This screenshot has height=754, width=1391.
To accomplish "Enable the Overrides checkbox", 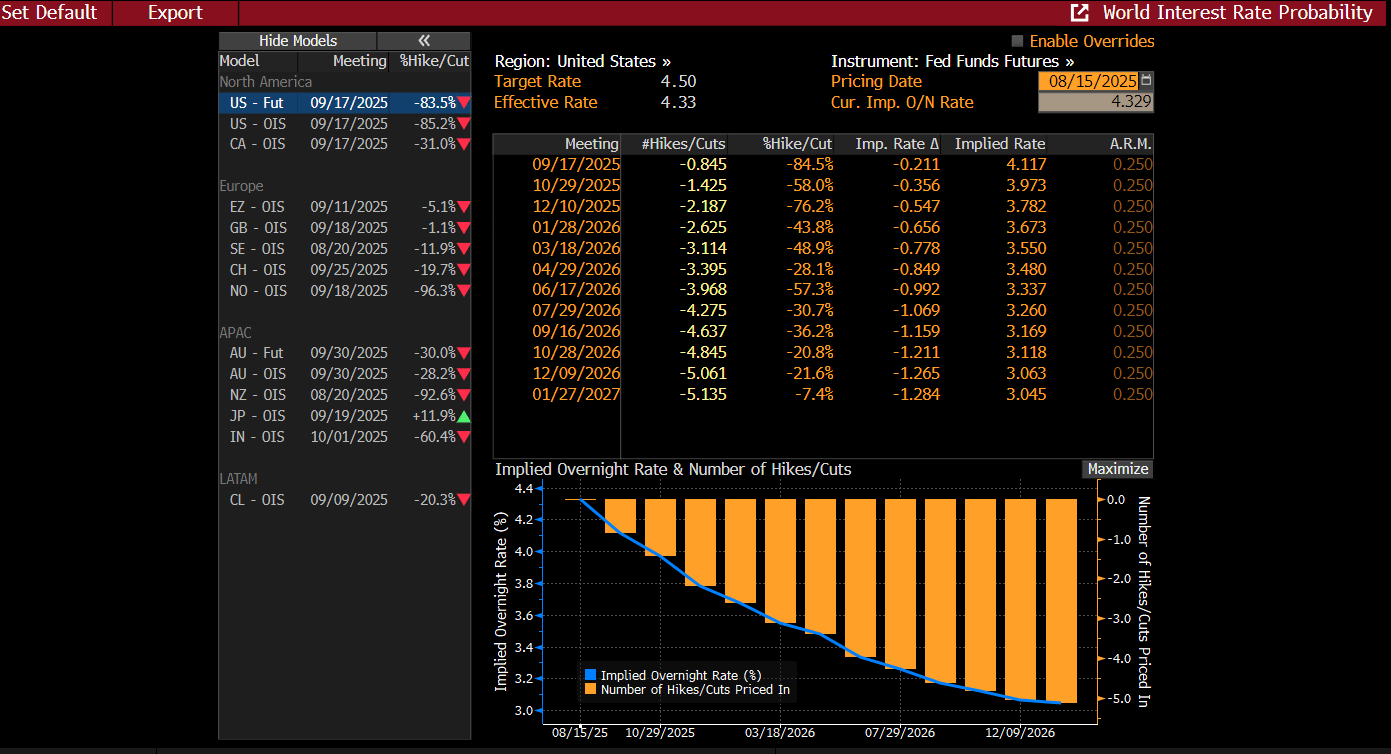I will coord(1018,41).
